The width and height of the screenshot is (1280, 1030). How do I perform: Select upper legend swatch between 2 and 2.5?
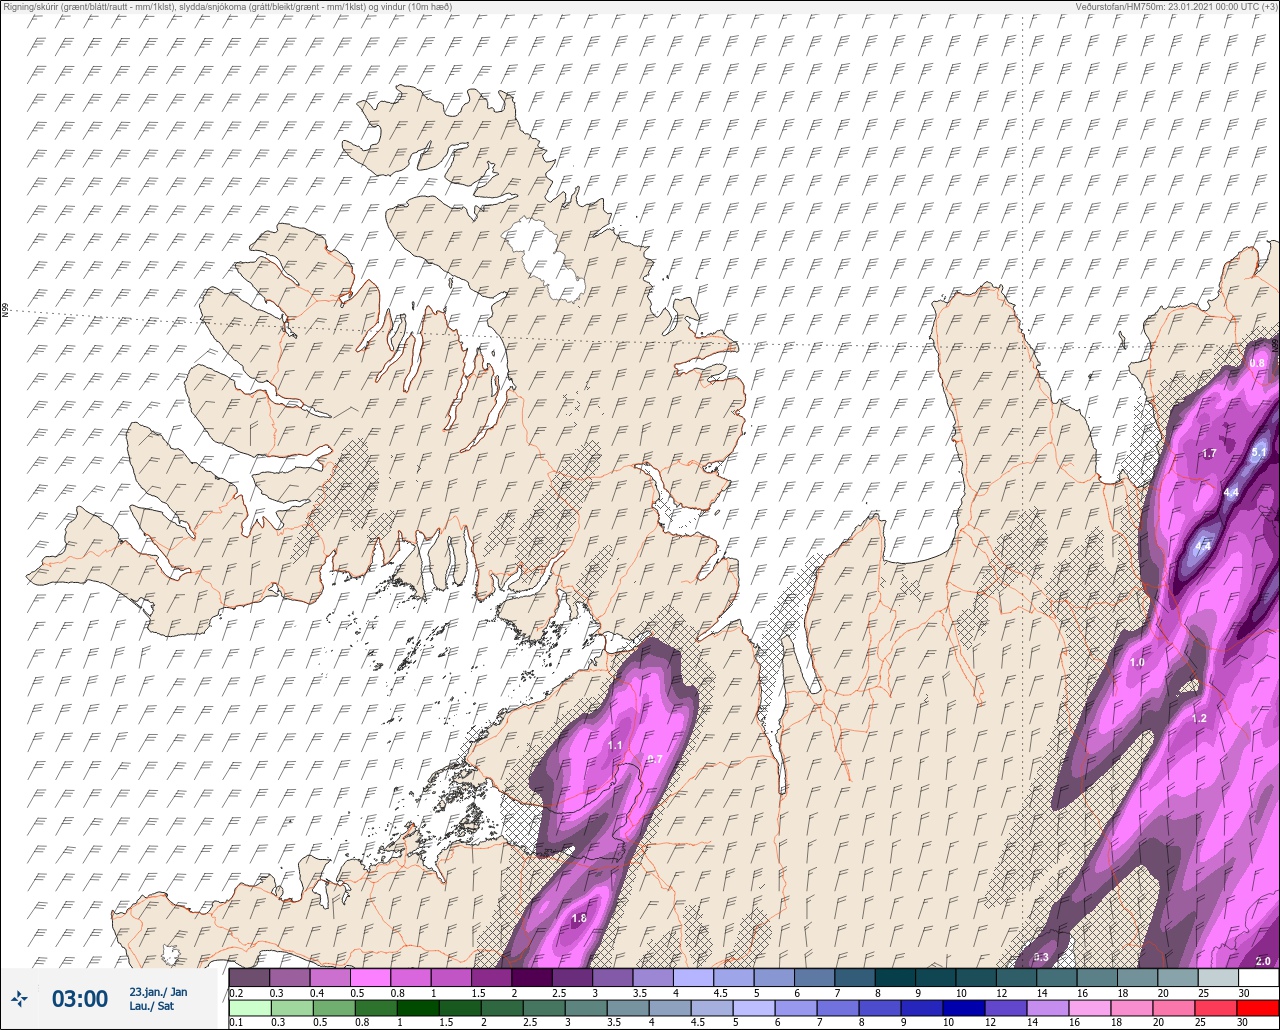pos(531,977)
